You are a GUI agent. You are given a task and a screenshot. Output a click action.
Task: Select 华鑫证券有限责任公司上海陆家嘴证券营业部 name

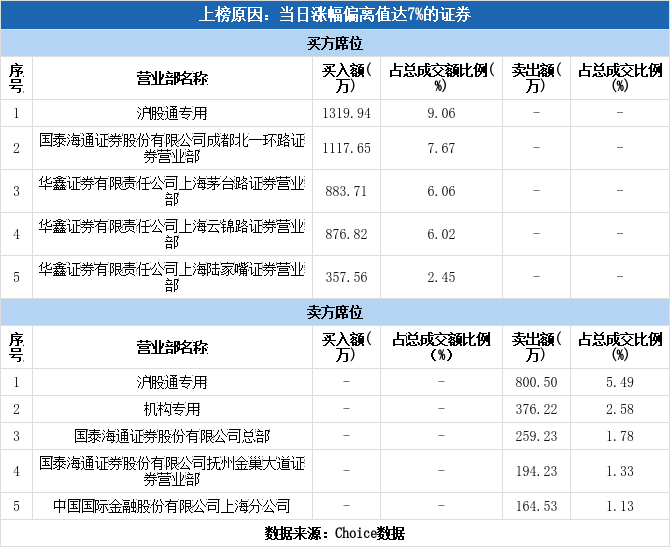click(x=172, y=277)
